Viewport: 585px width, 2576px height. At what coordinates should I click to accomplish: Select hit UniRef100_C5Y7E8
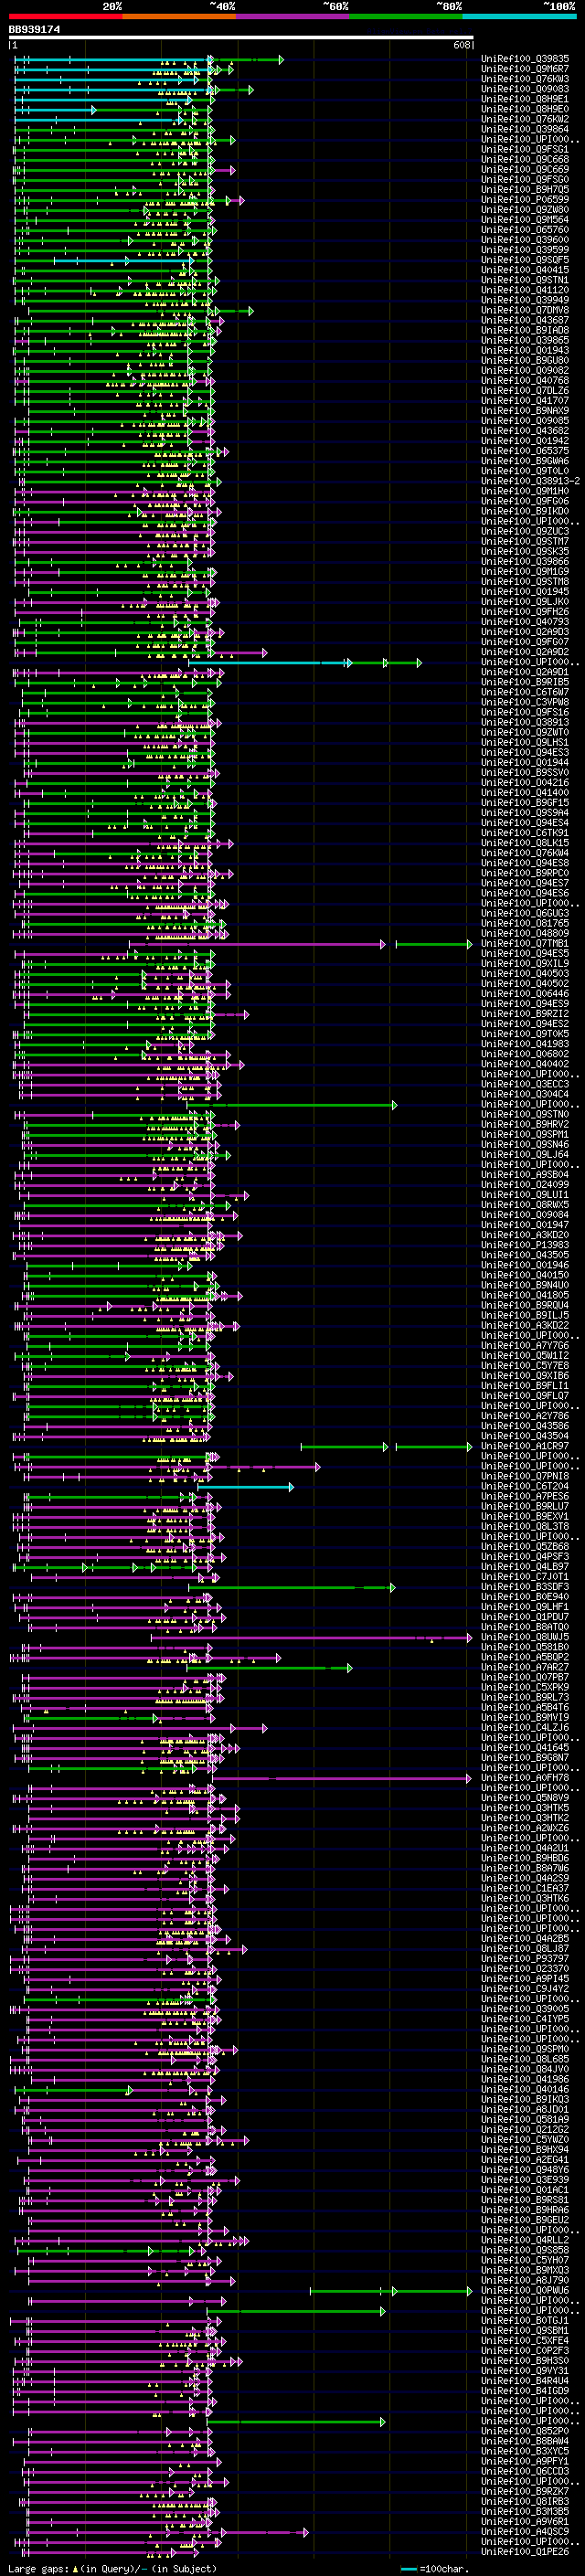pos(525,1366)
